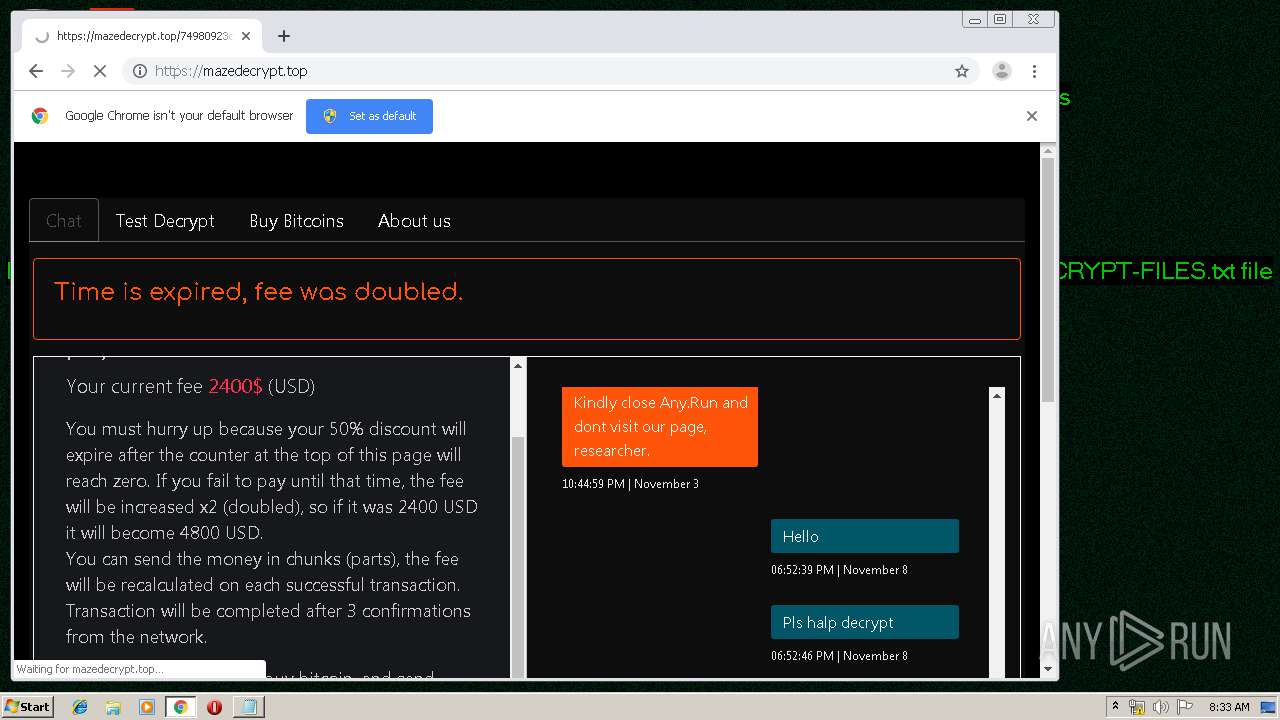Image resolution: width=1280 pixels, height=720 pixels.
Task: Click Set as default button
Action: pyautogui.click(x=369, y=116)
